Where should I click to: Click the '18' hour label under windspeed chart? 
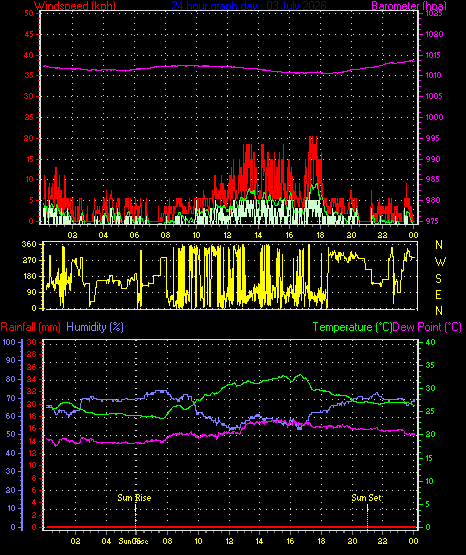pyautogui.click(x=320, y=235)
